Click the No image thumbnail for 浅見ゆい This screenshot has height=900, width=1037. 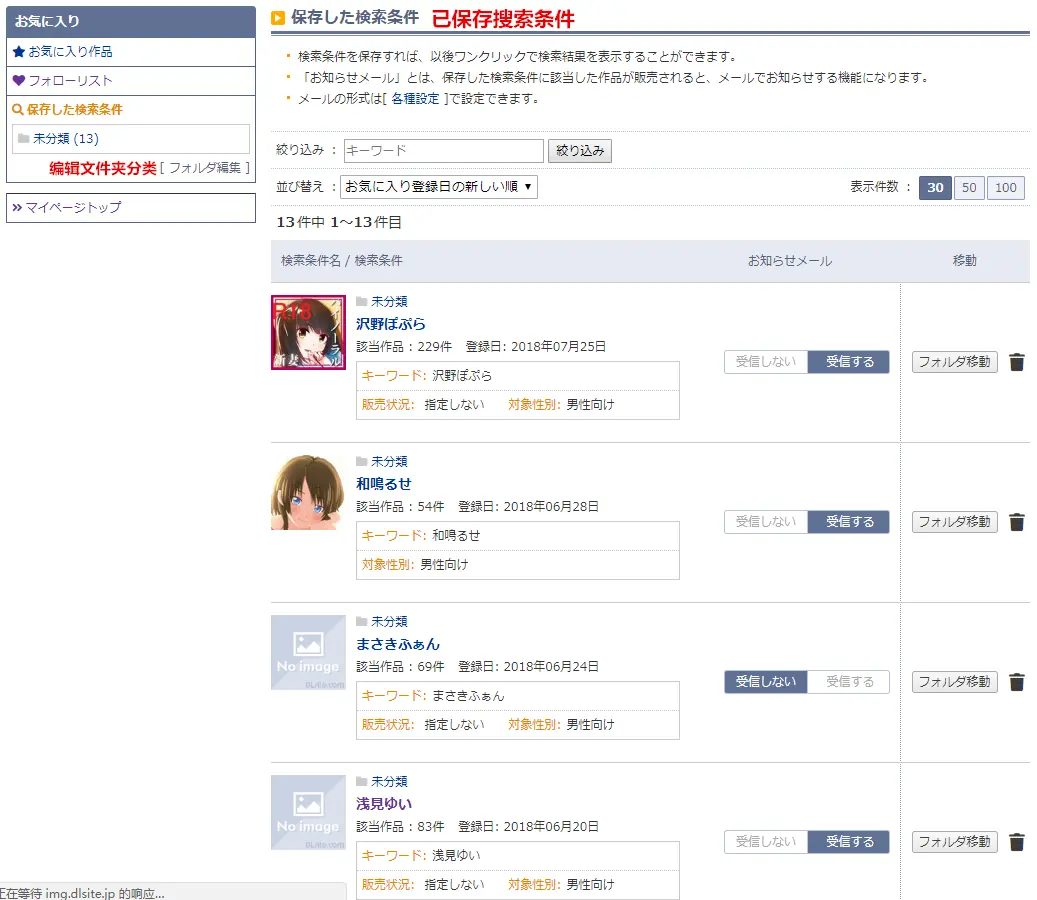(308, 813)
